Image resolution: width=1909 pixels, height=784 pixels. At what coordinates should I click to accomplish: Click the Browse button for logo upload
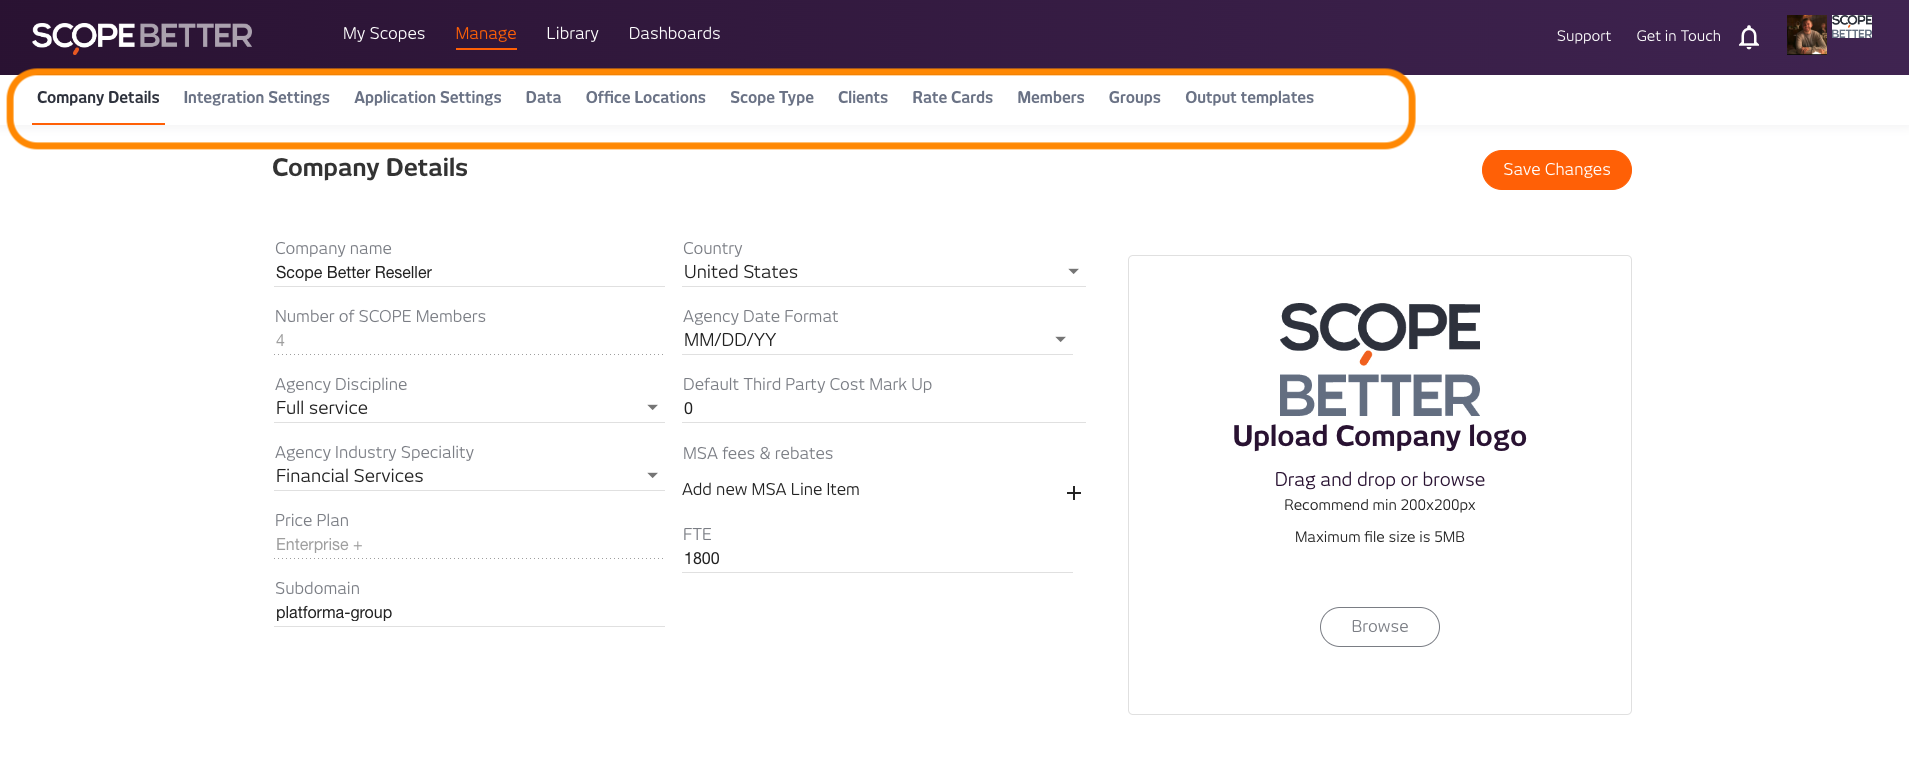coord(1379,627)
